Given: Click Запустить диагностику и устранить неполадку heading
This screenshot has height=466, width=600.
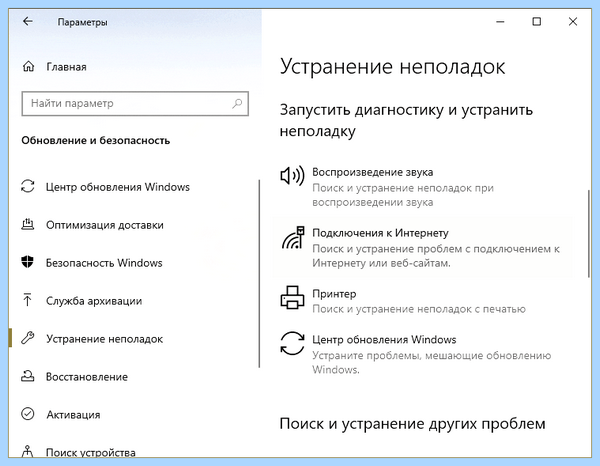Looking at the screenshot, I should [406, 120].
